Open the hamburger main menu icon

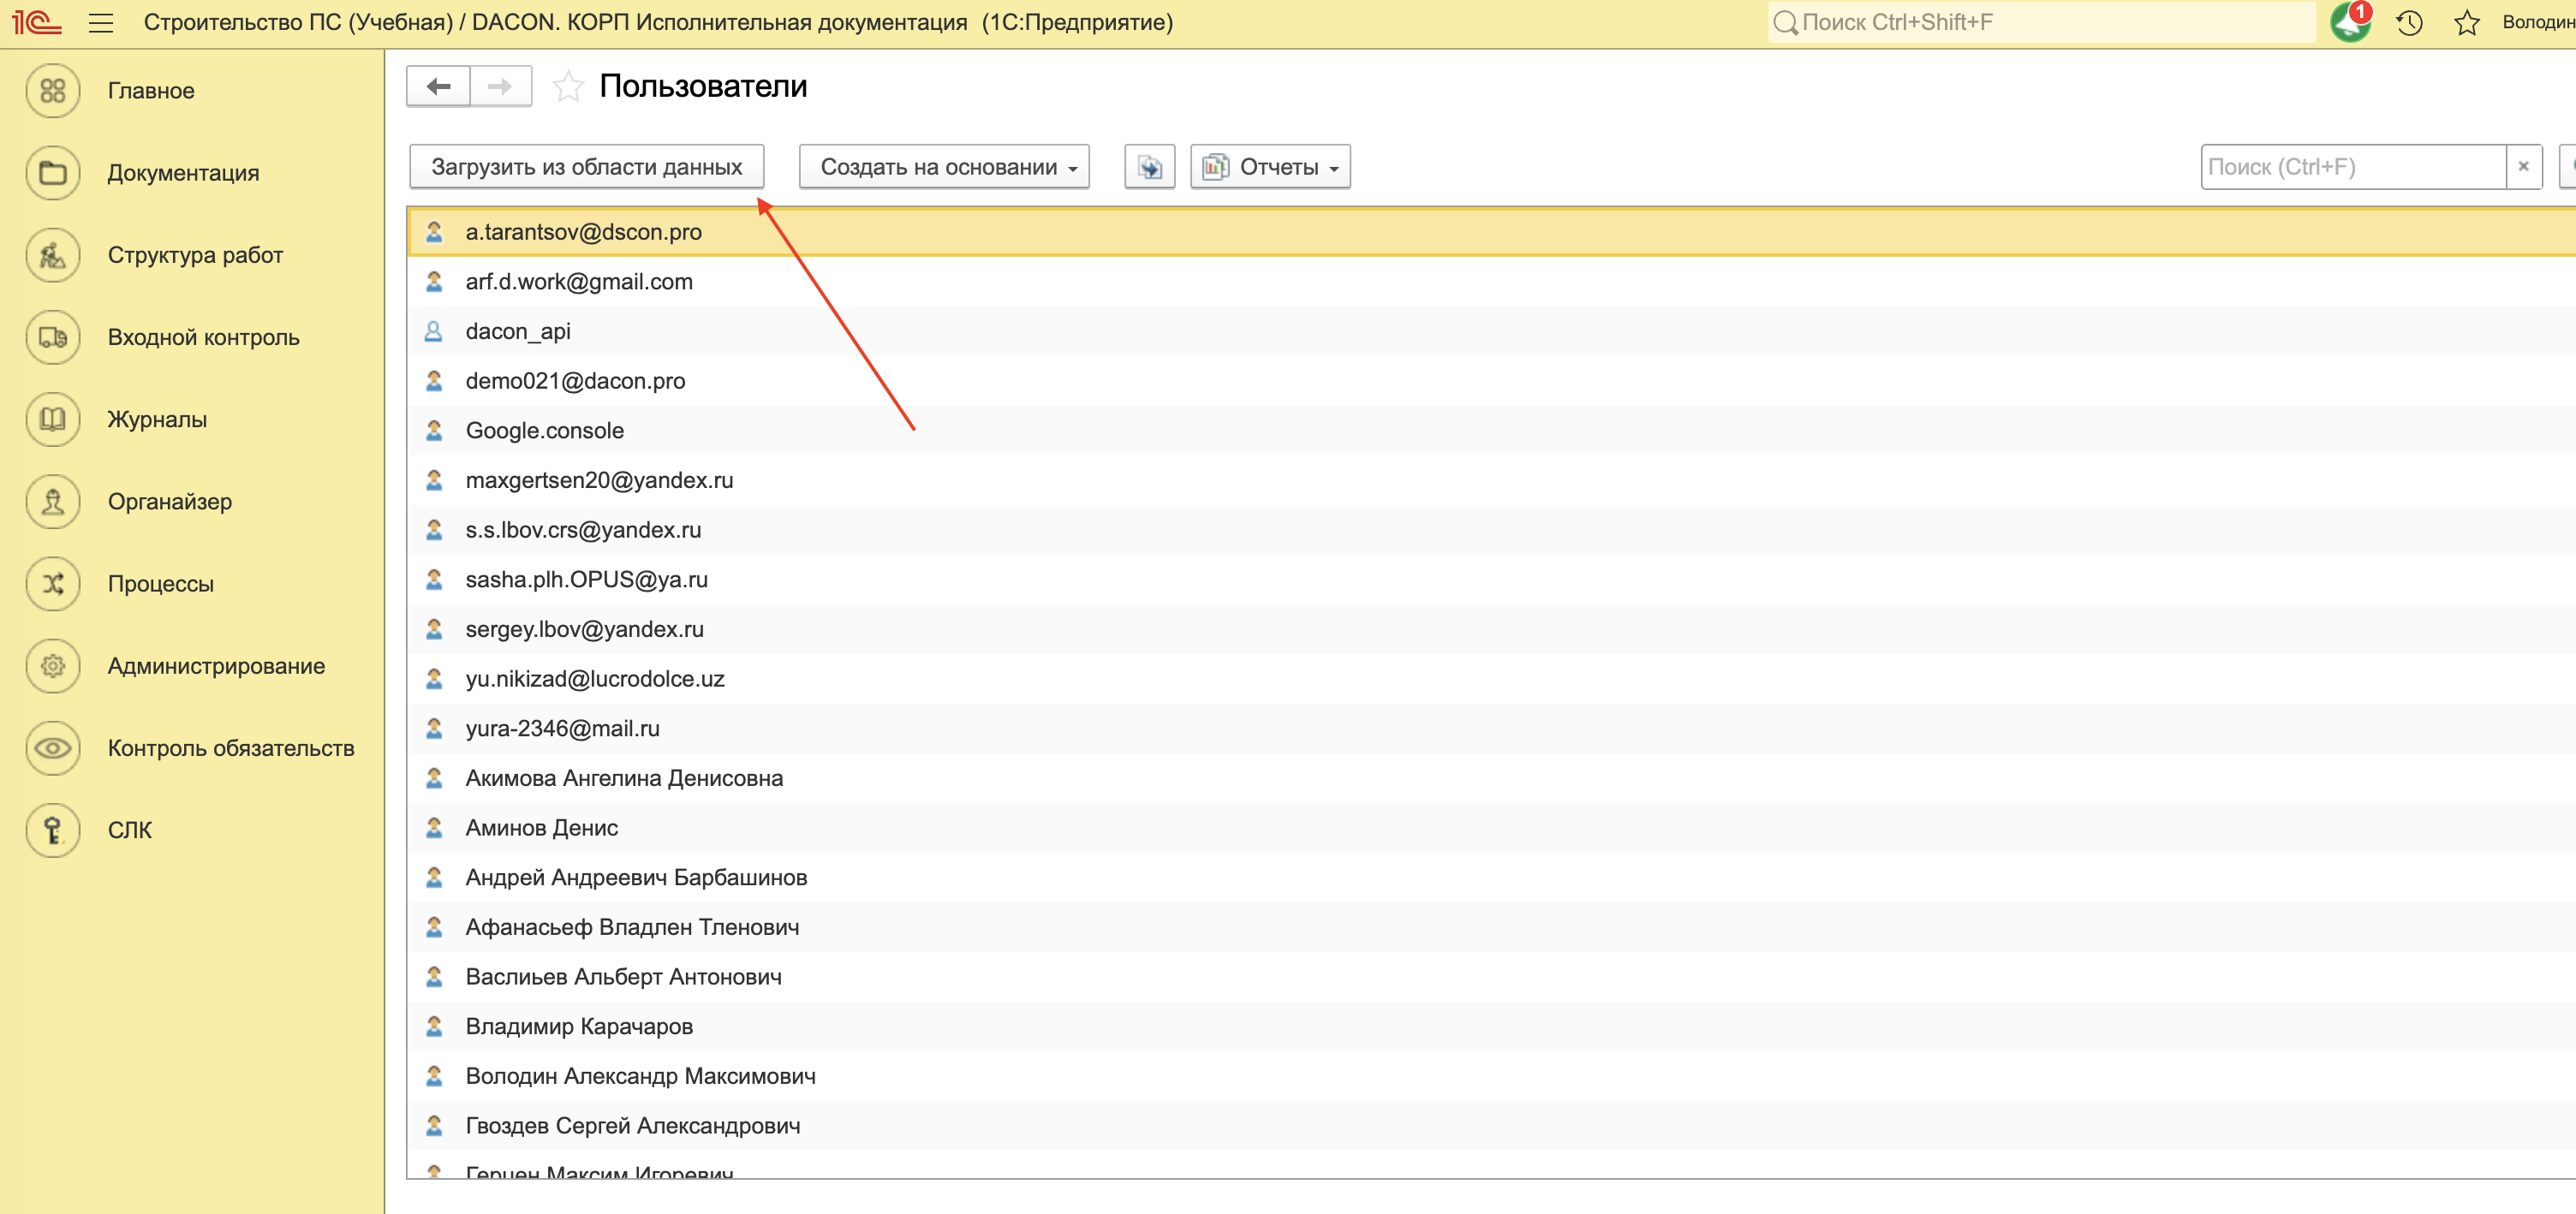click(x=101, y=23)
